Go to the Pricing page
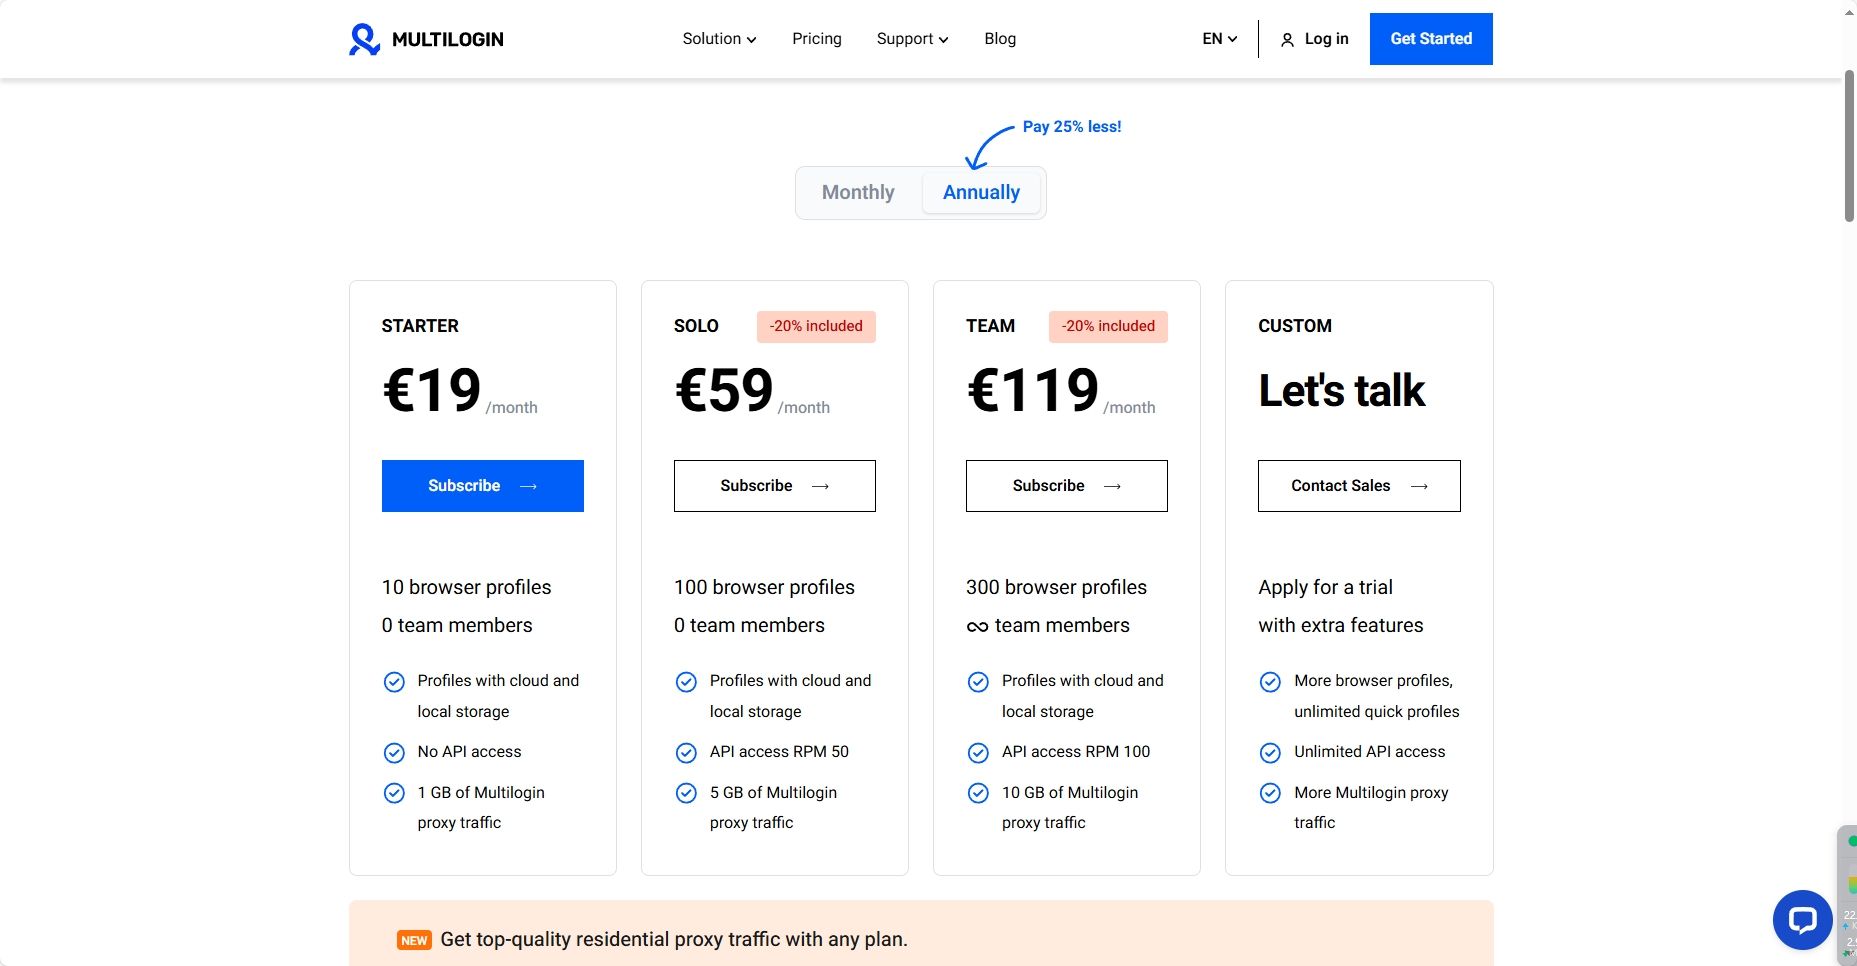The height and width of the screenshot is (966, 1857). (817, 39)
